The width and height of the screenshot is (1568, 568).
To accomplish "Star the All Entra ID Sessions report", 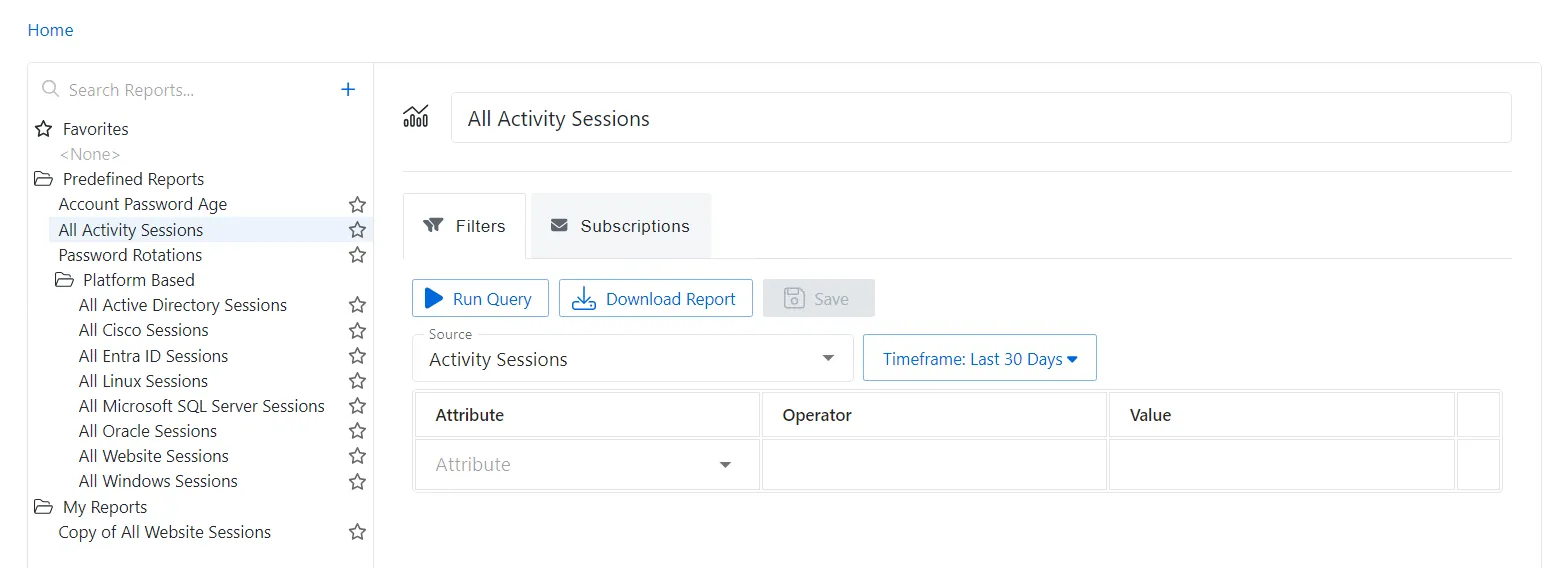I will point(357,356).
